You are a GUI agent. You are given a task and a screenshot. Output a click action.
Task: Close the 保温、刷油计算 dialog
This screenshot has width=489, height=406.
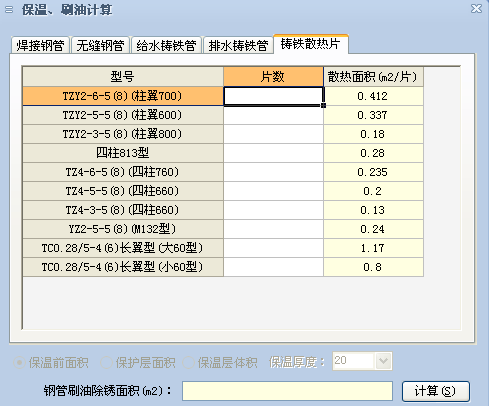coord(476,8)
